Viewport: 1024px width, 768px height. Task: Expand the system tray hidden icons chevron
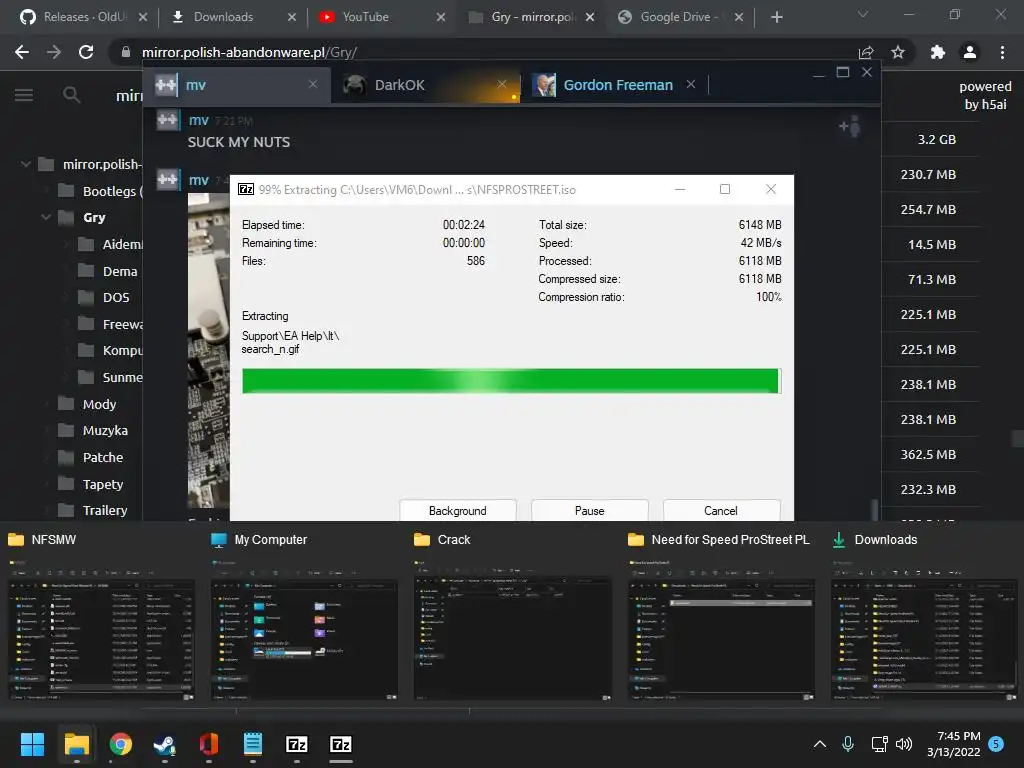[x=820, y=744]
